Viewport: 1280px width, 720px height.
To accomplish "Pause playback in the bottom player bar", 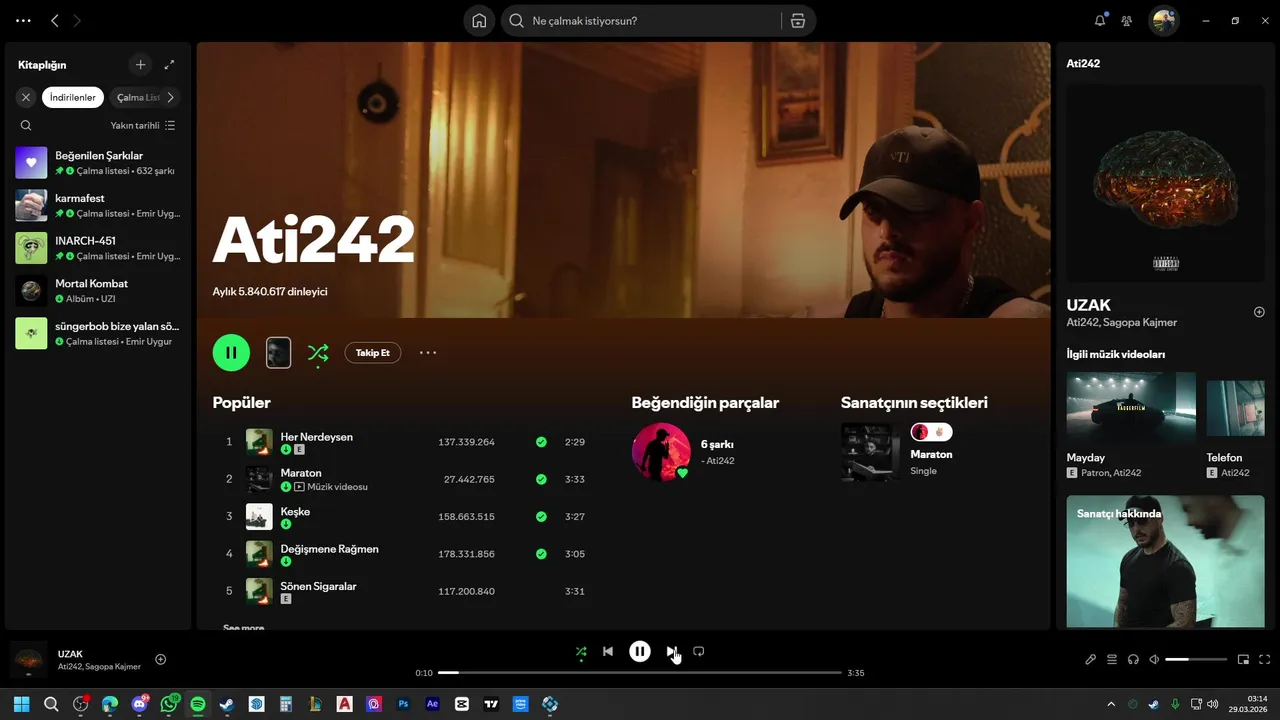I will click(640, 651).
